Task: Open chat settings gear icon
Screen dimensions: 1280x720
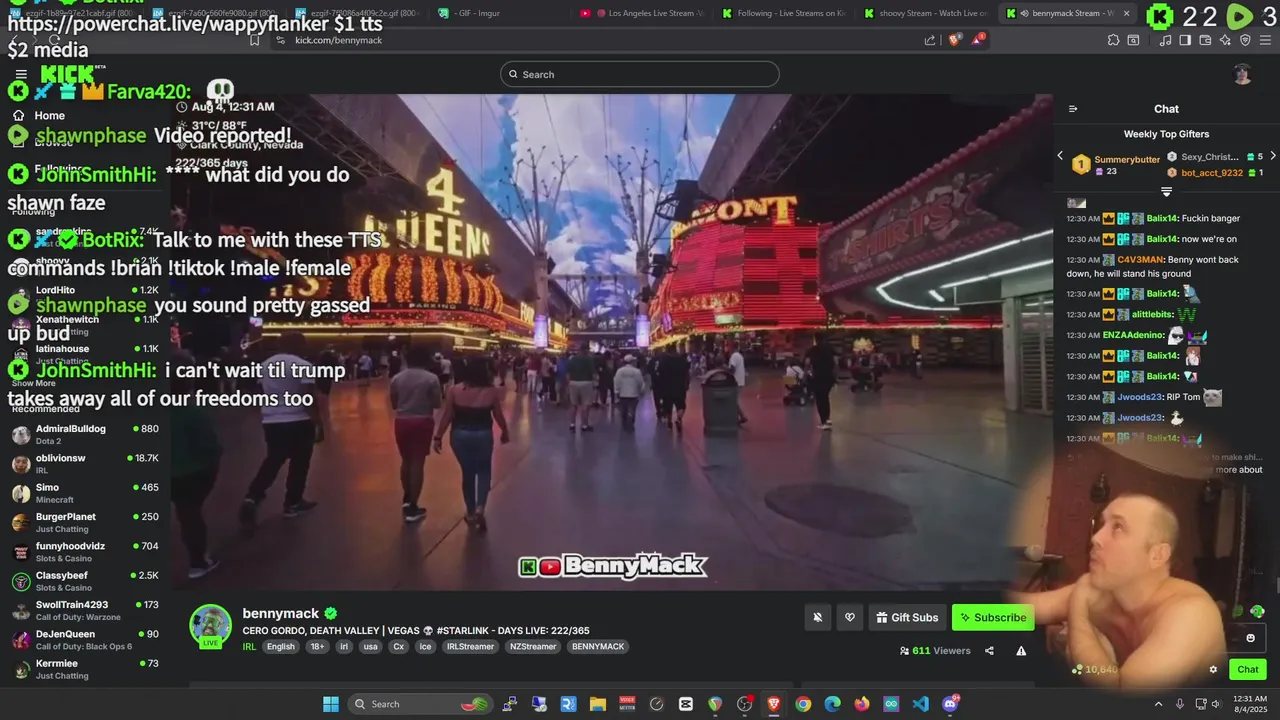Action: coord(1213,670)
